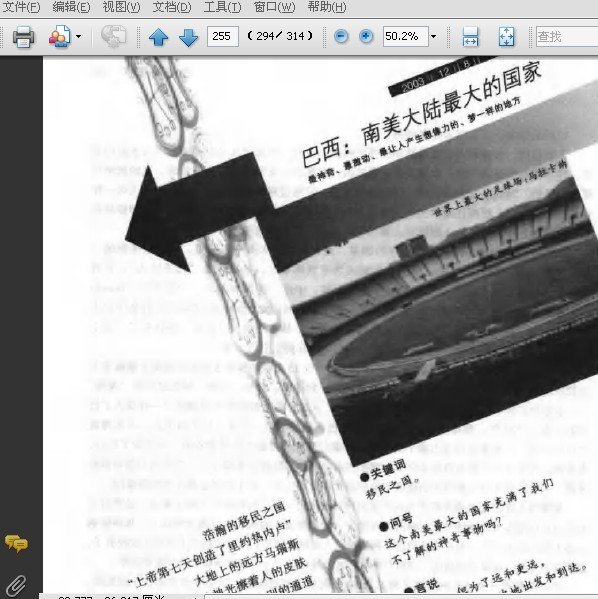Click the Print icon

[23, 37]
